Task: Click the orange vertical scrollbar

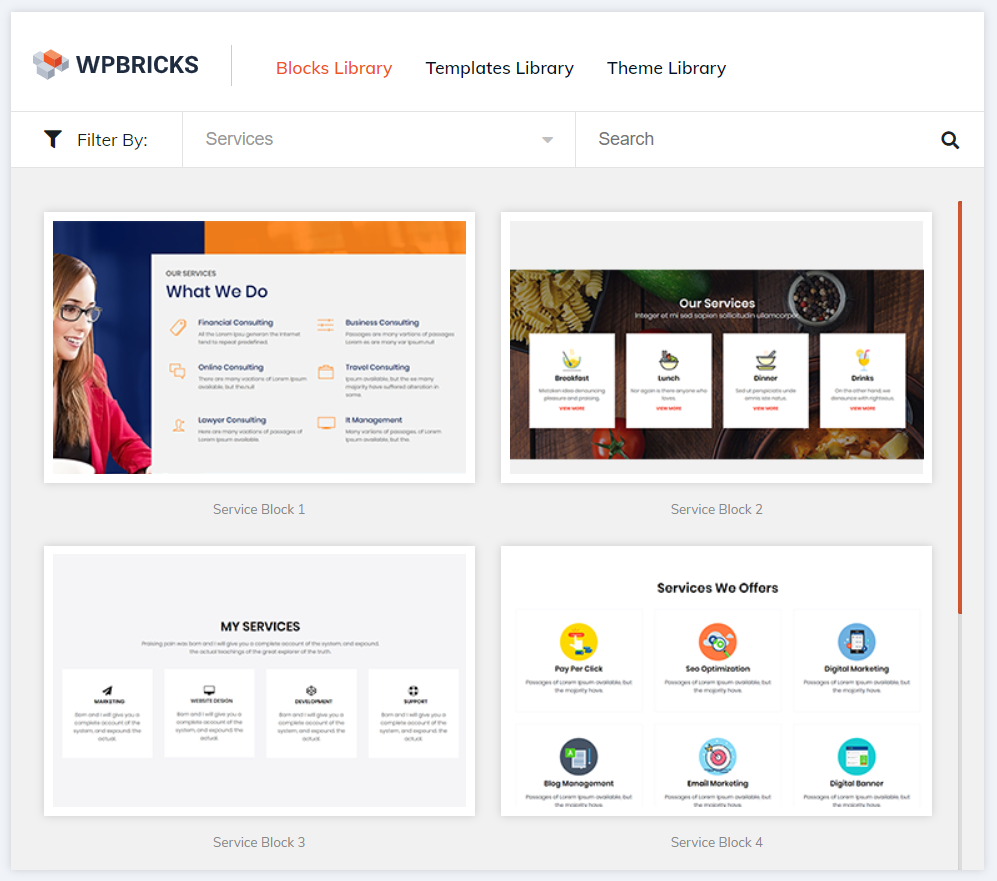Action: (960, 407)
